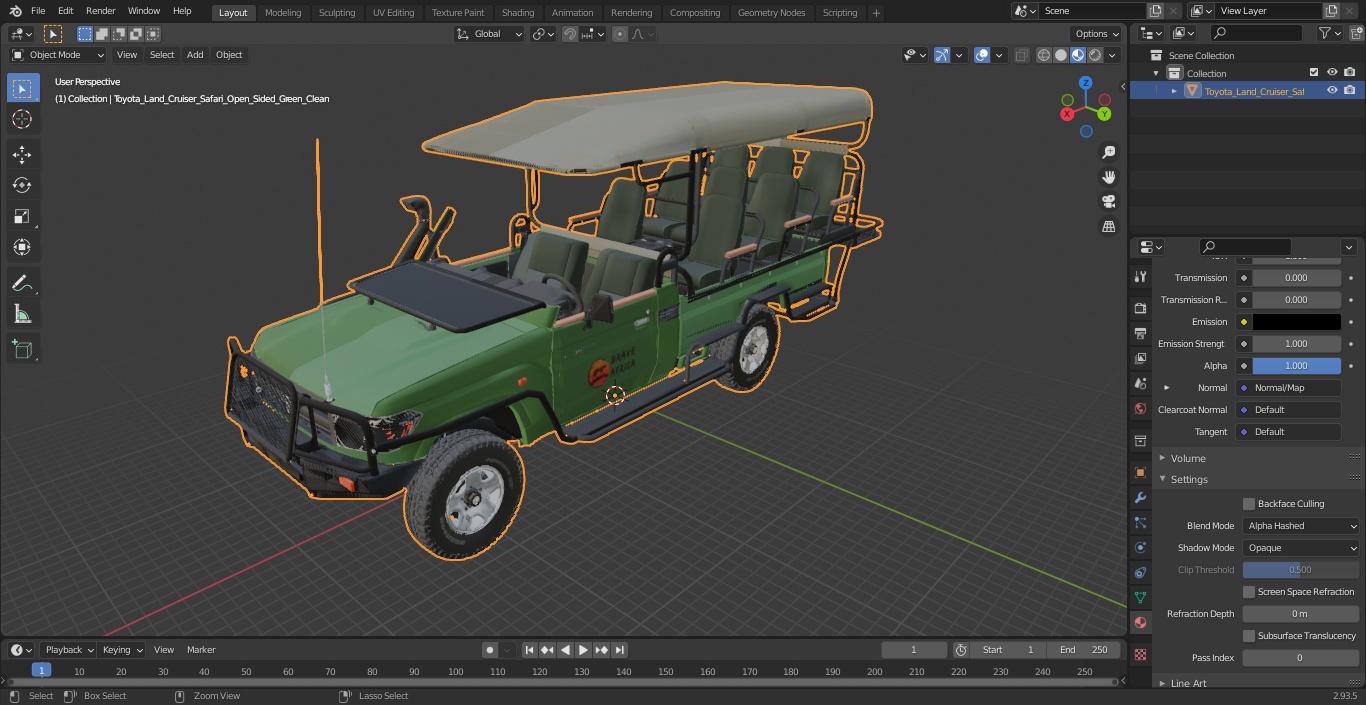Screen dimensions: 1366x705
Task: Open the Playback dropdown menu
Action: 68,650
